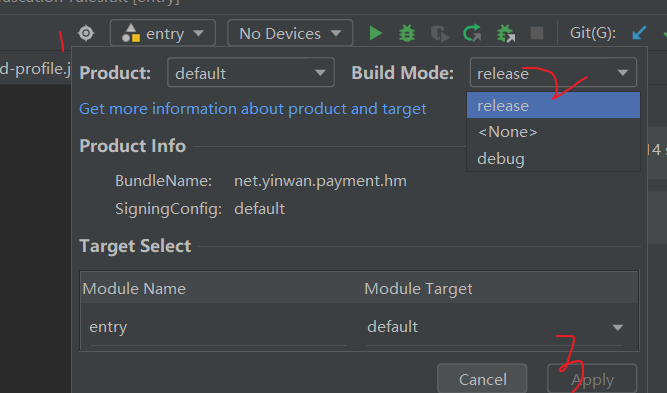Attach debugger to process icon
The width and height of the screenshot is (667, 393).
[x=505, y=33]
